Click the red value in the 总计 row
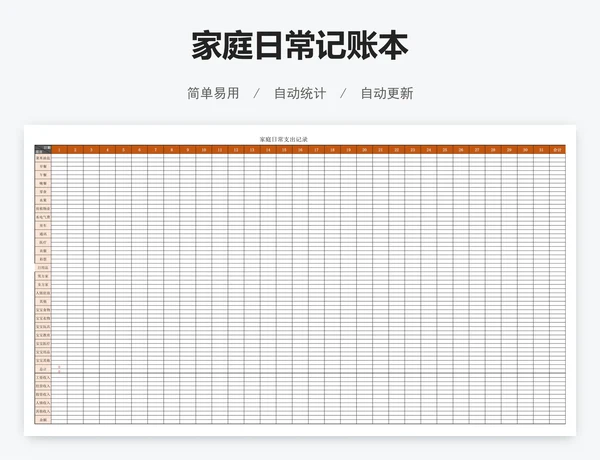This screenshot has width=600, height=460. click(59, 369)
